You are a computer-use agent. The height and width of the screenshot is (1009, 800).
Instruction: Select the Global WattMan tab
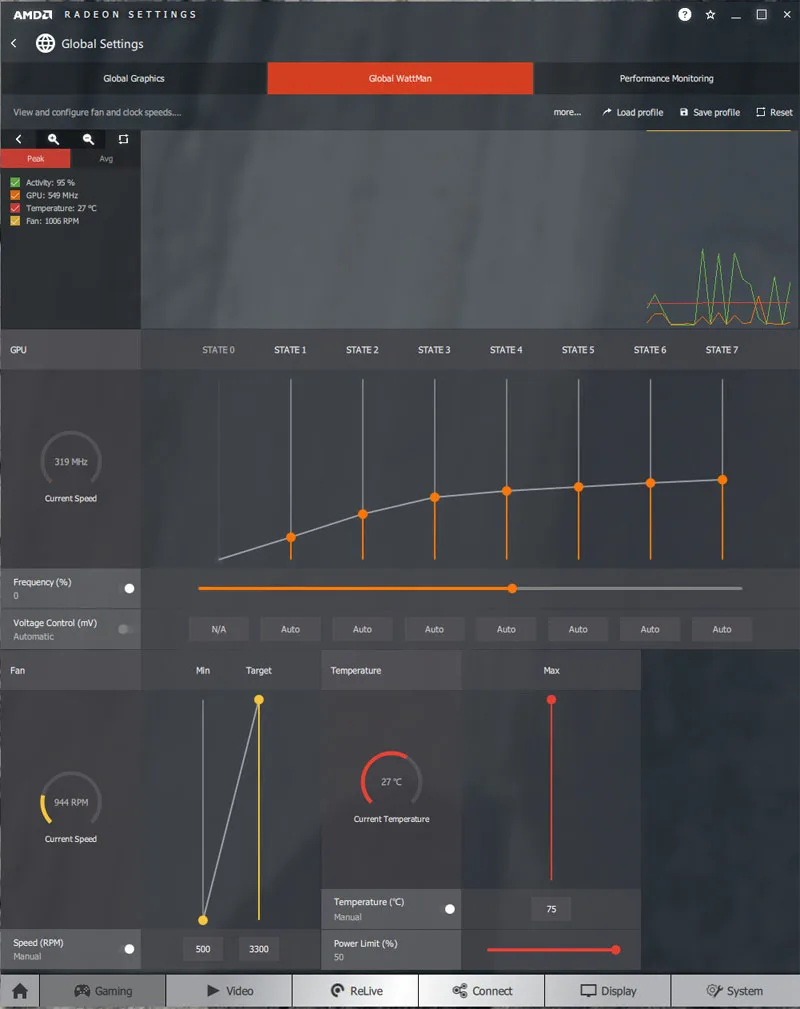point(400,79)
